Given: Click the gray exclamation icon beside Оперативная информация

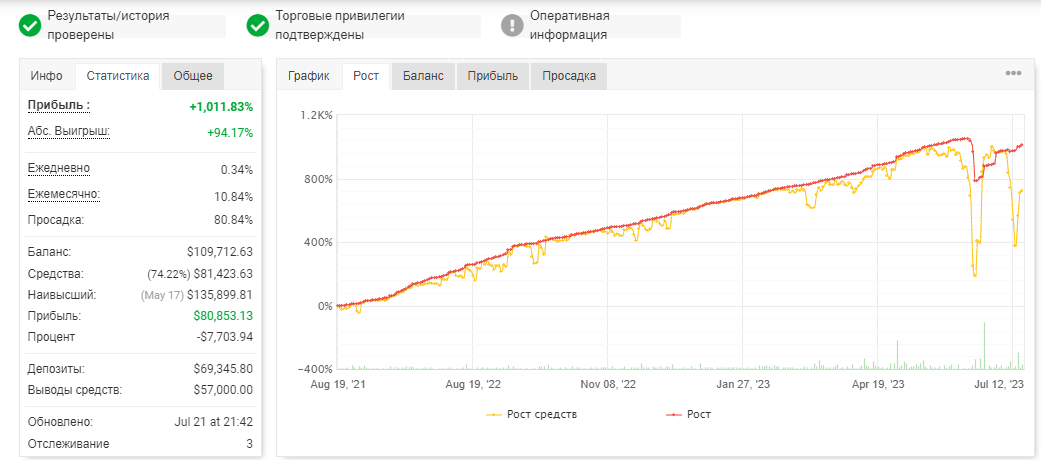Looking at the screenshot, I should (x=512, y=26).
